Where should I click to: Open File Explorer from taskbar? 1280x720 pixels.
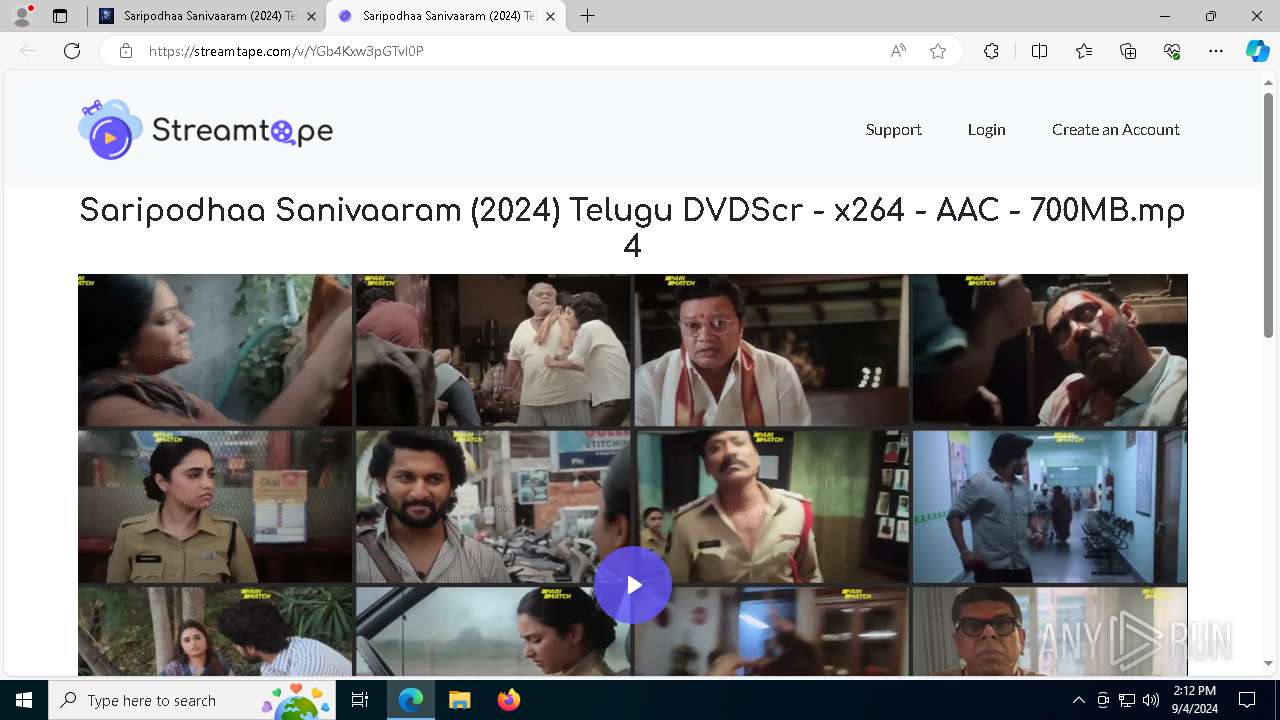pyautogui.click(x=460, y=700)
